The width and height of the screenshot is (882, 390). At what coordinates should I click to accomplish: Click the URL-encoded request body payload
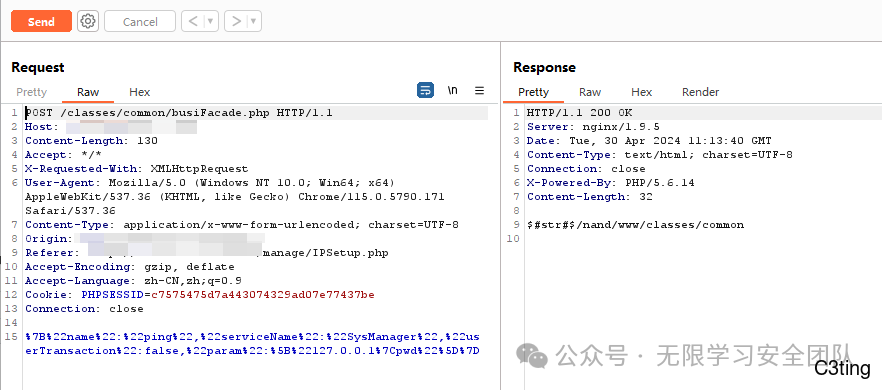(x=252, y=344)
